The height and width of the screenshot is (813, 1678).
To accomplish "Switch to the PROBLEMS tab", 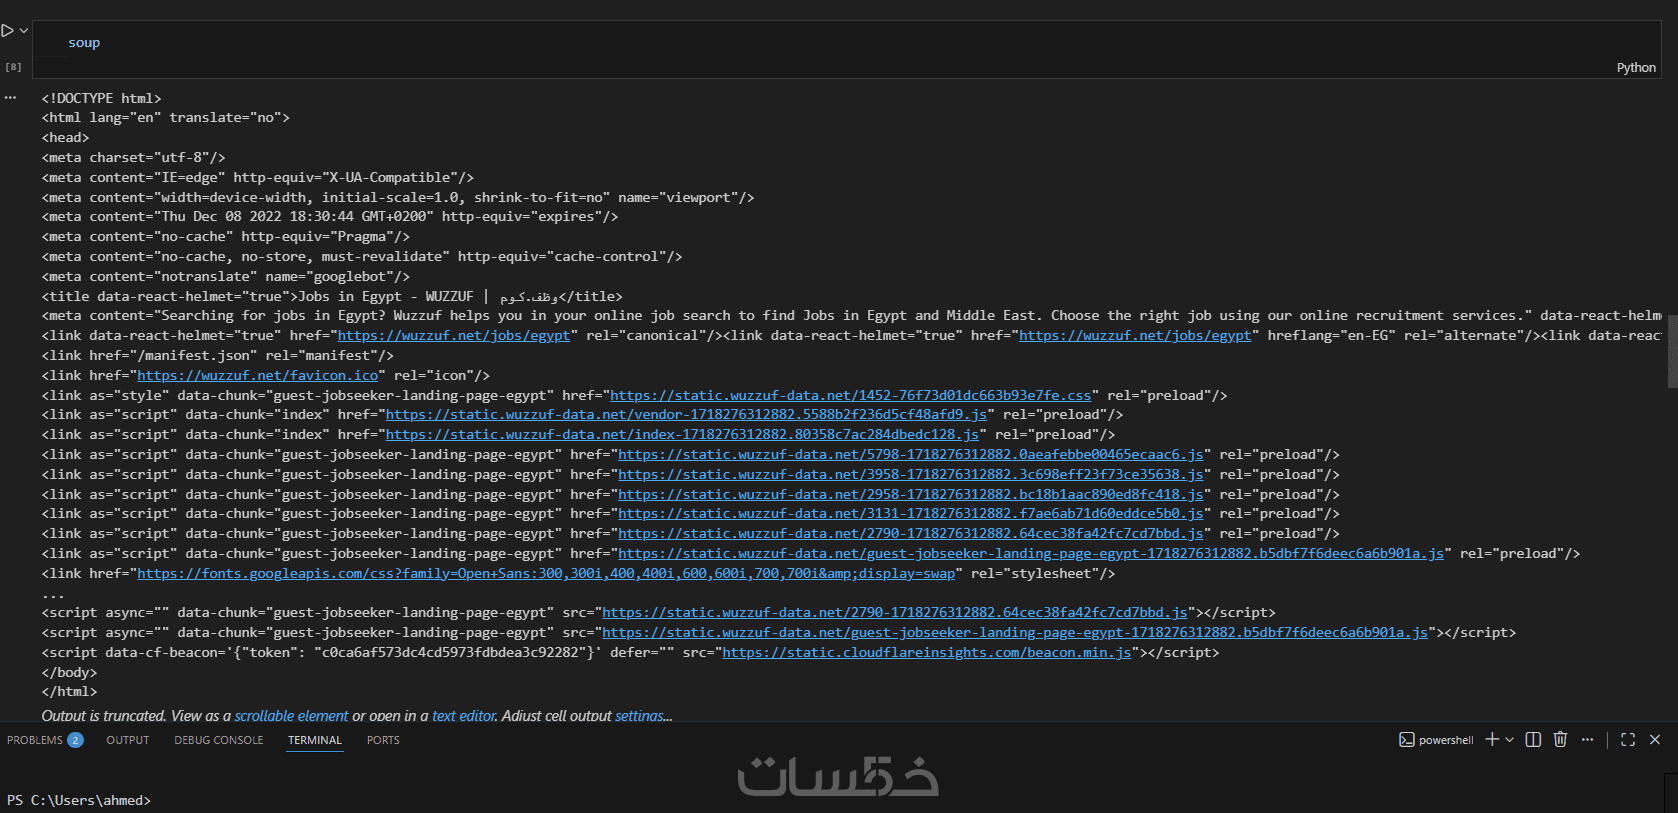I will [34, 740].
